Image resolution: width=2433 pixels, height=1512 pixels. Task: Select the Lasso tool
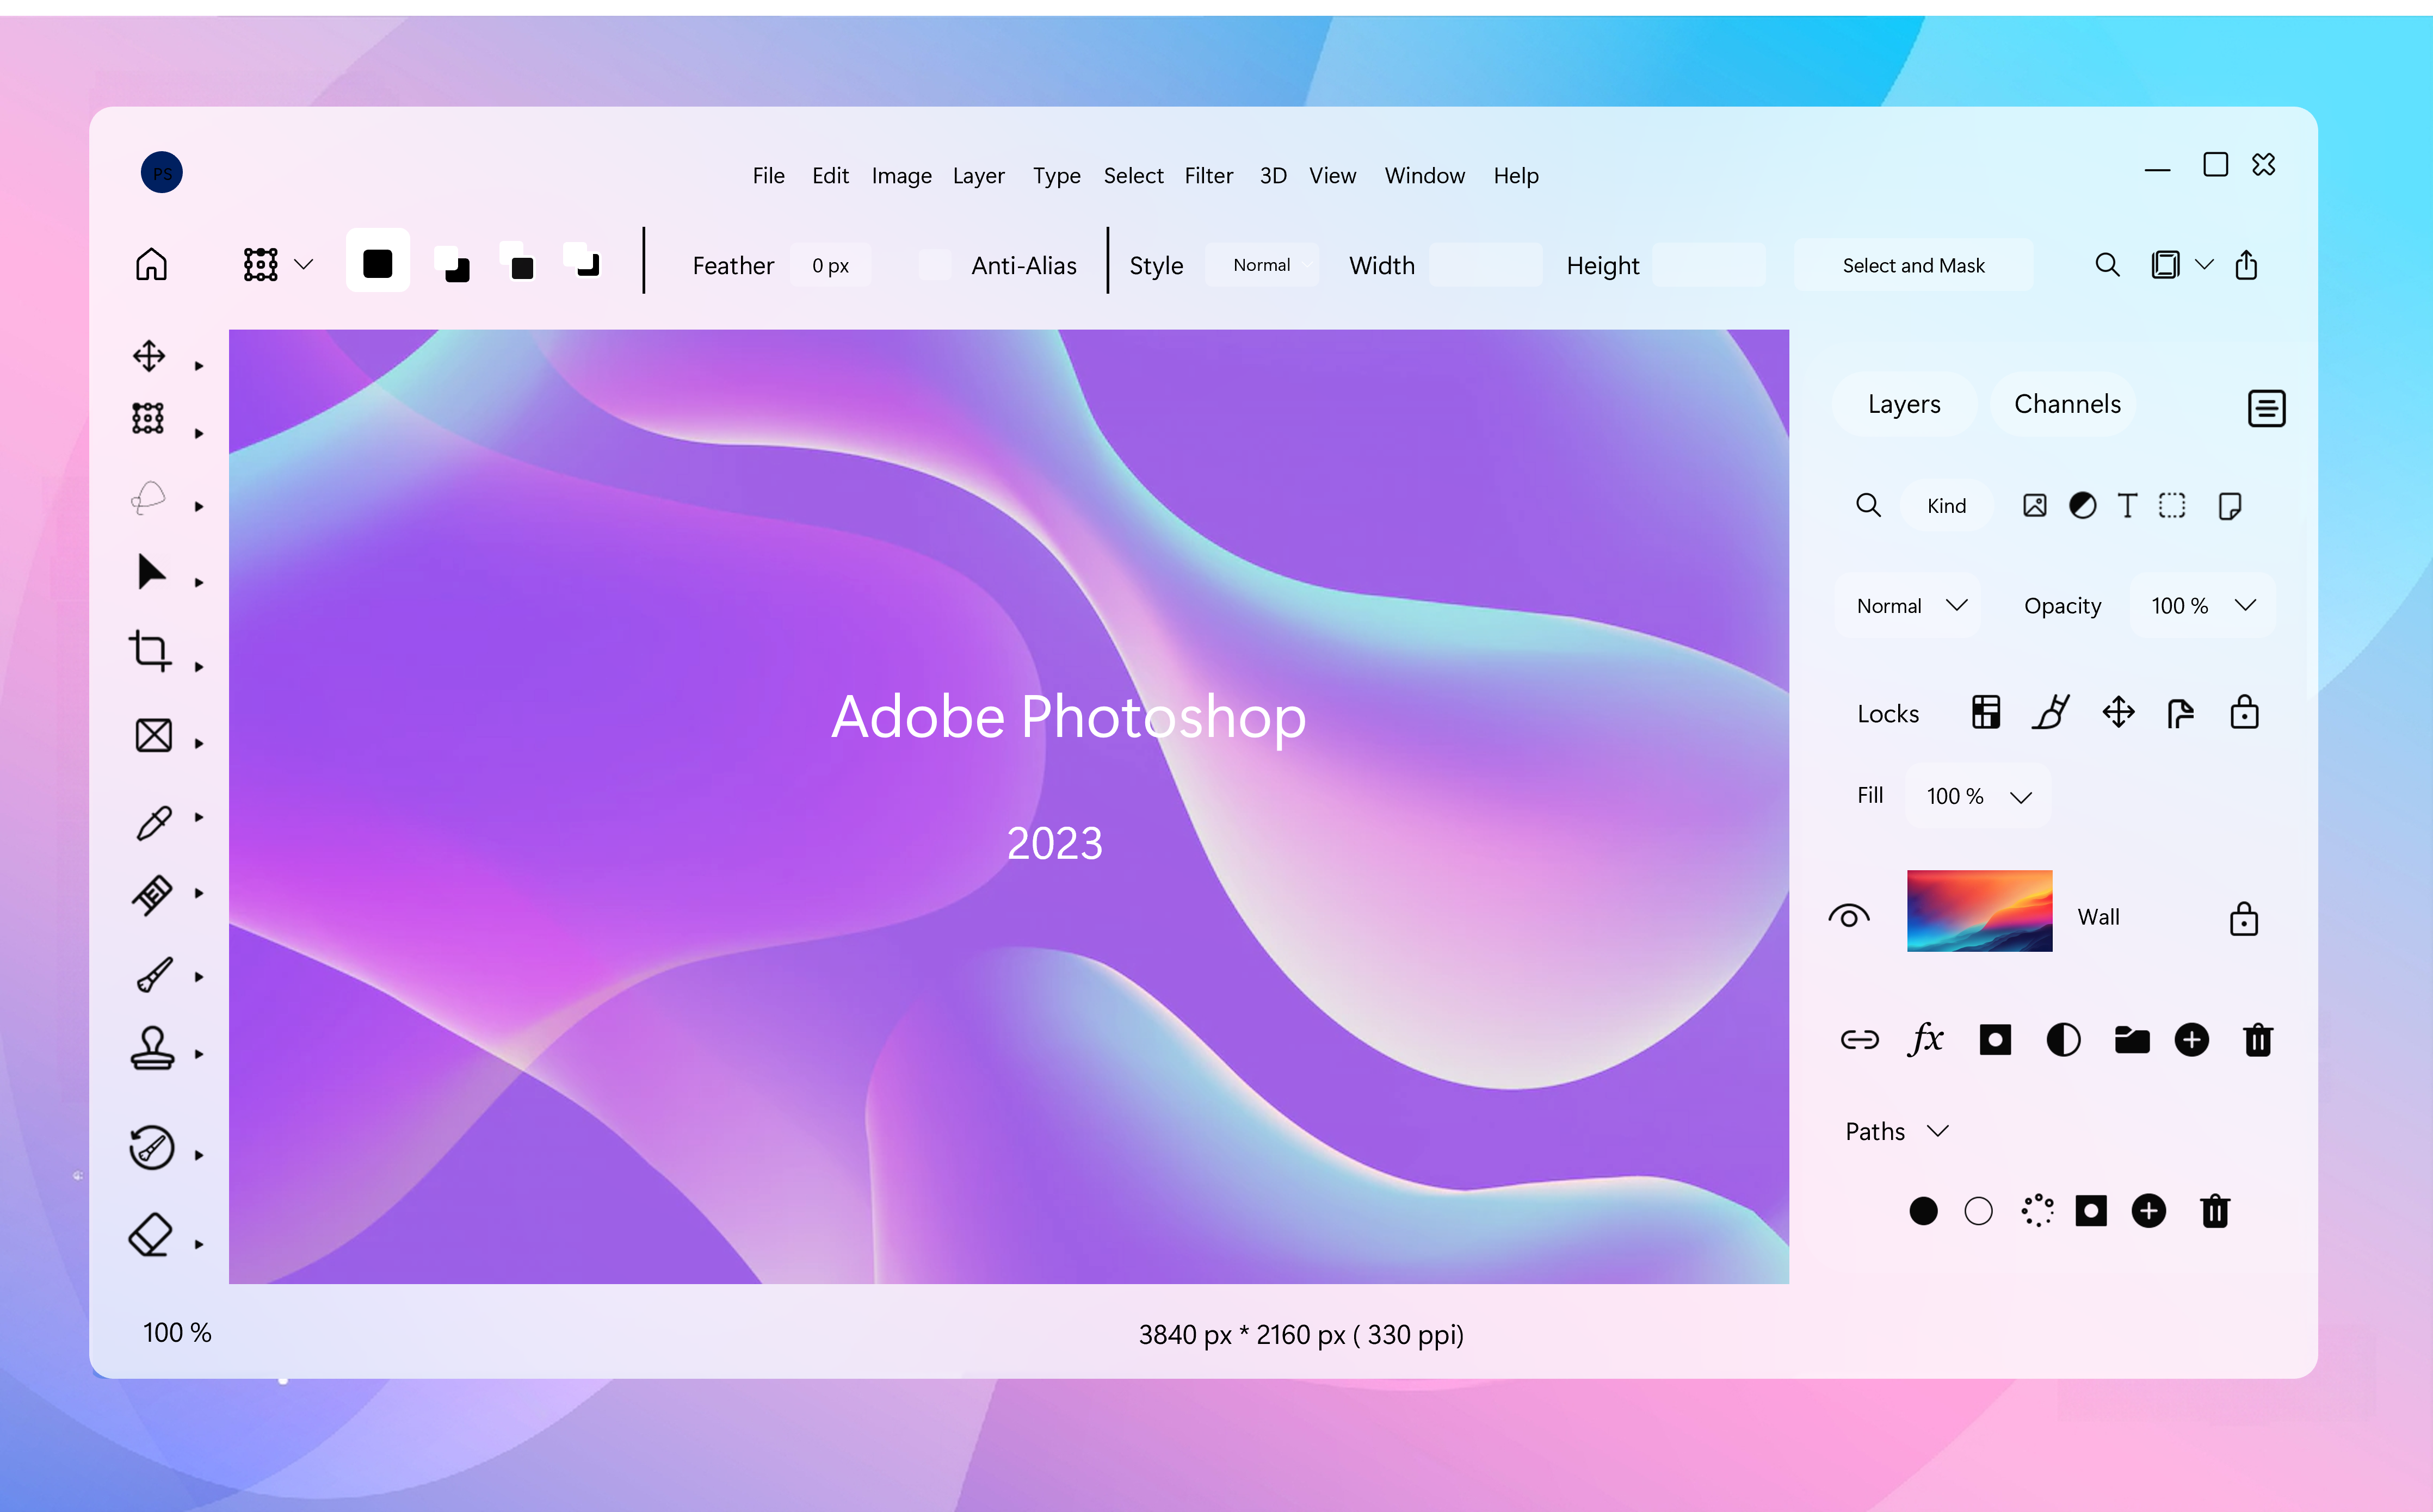point(148,497)
